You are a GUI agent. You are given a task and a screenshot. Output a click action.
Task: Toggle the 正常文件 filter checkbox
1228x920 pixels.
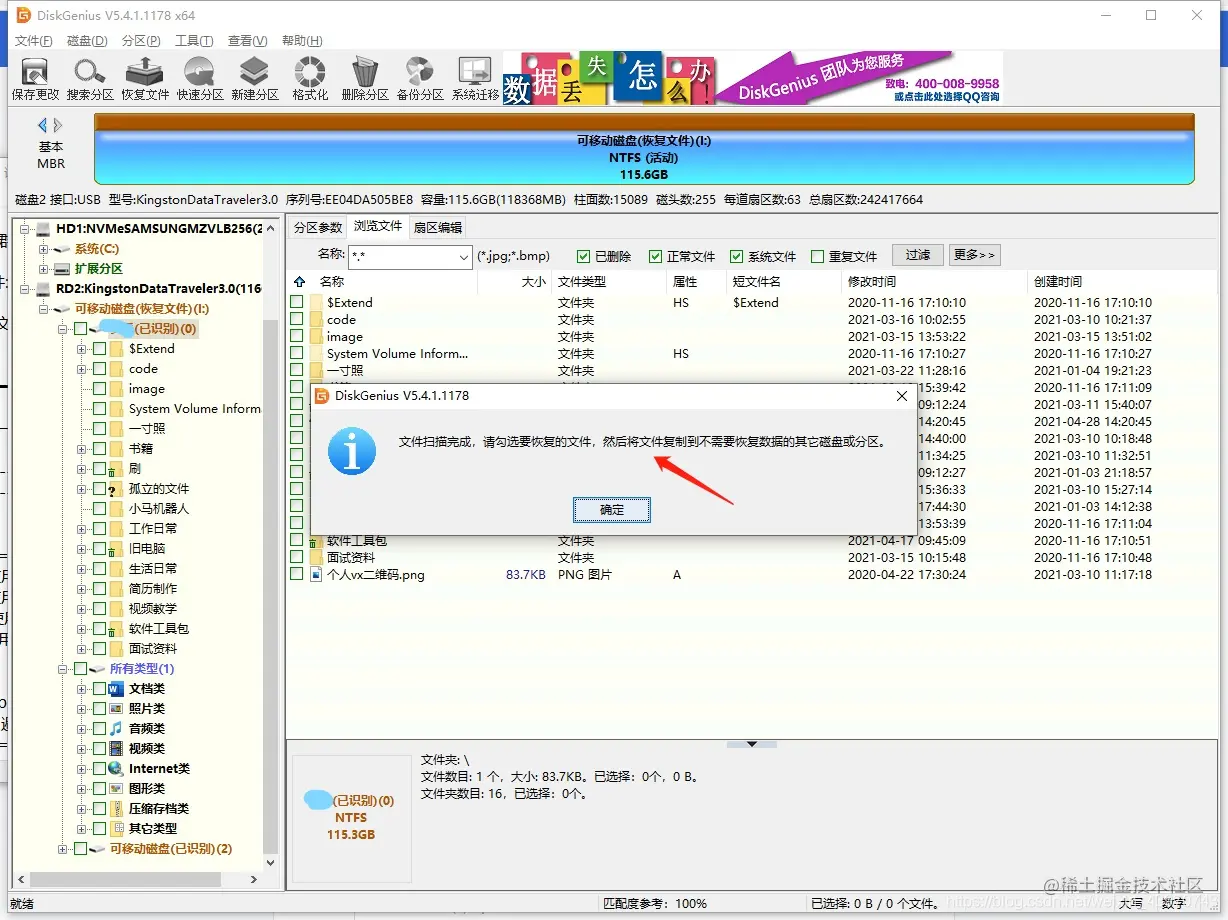(x=656, y=256)
